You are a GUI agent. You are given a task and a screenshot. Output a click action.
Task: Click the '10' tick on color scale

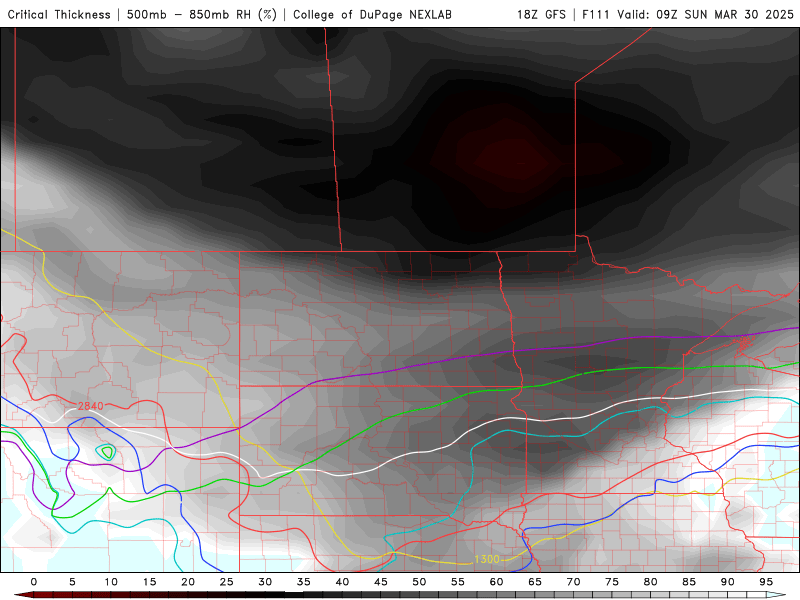pyautogui.click(x=111, y=582)
